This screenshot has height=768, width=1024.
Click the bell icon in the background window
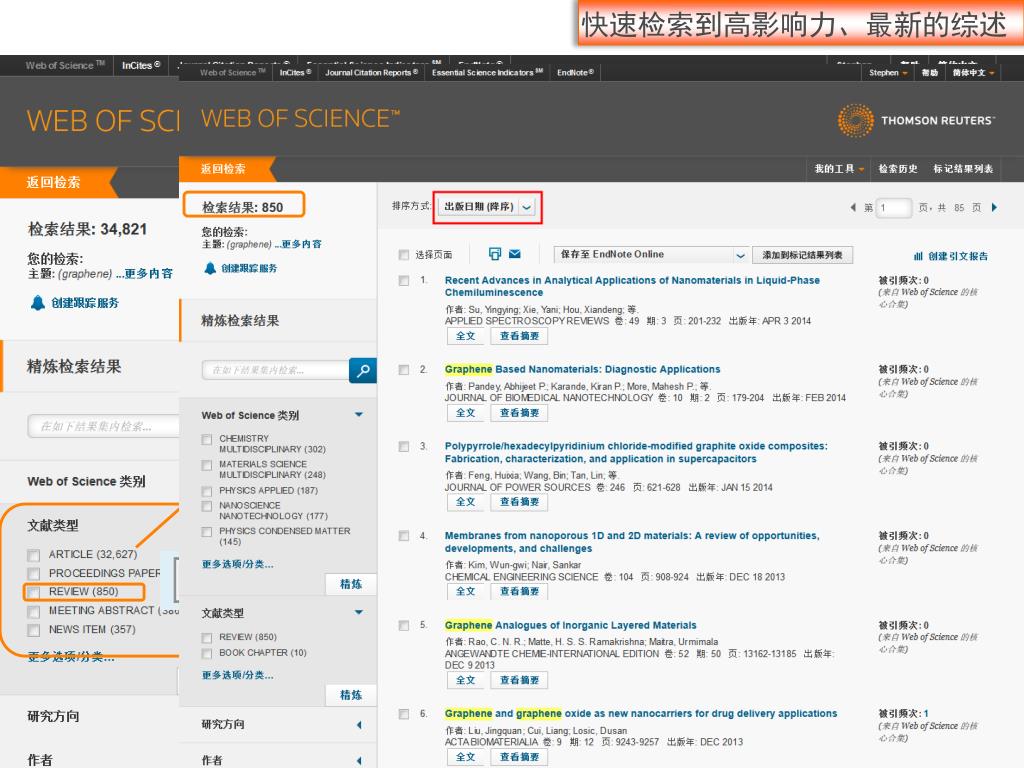point(37,302)
